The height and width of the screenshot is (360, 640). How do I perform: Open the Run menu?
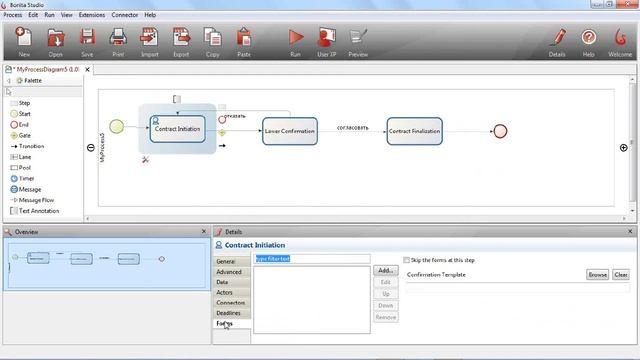[x=49, y=15]
